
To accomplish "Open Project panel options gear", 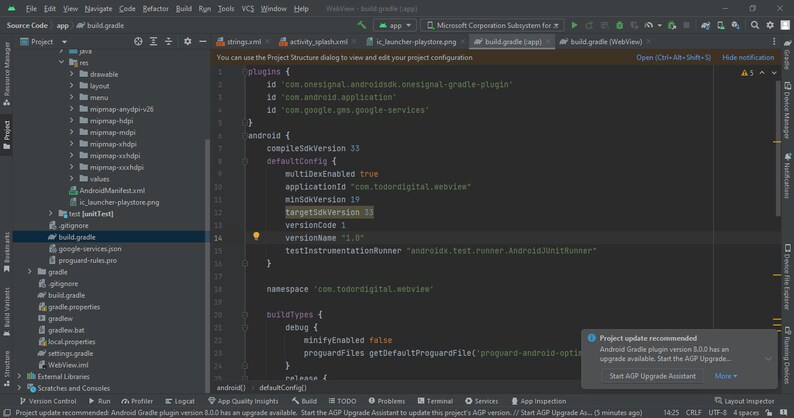I will coord(187,42).
